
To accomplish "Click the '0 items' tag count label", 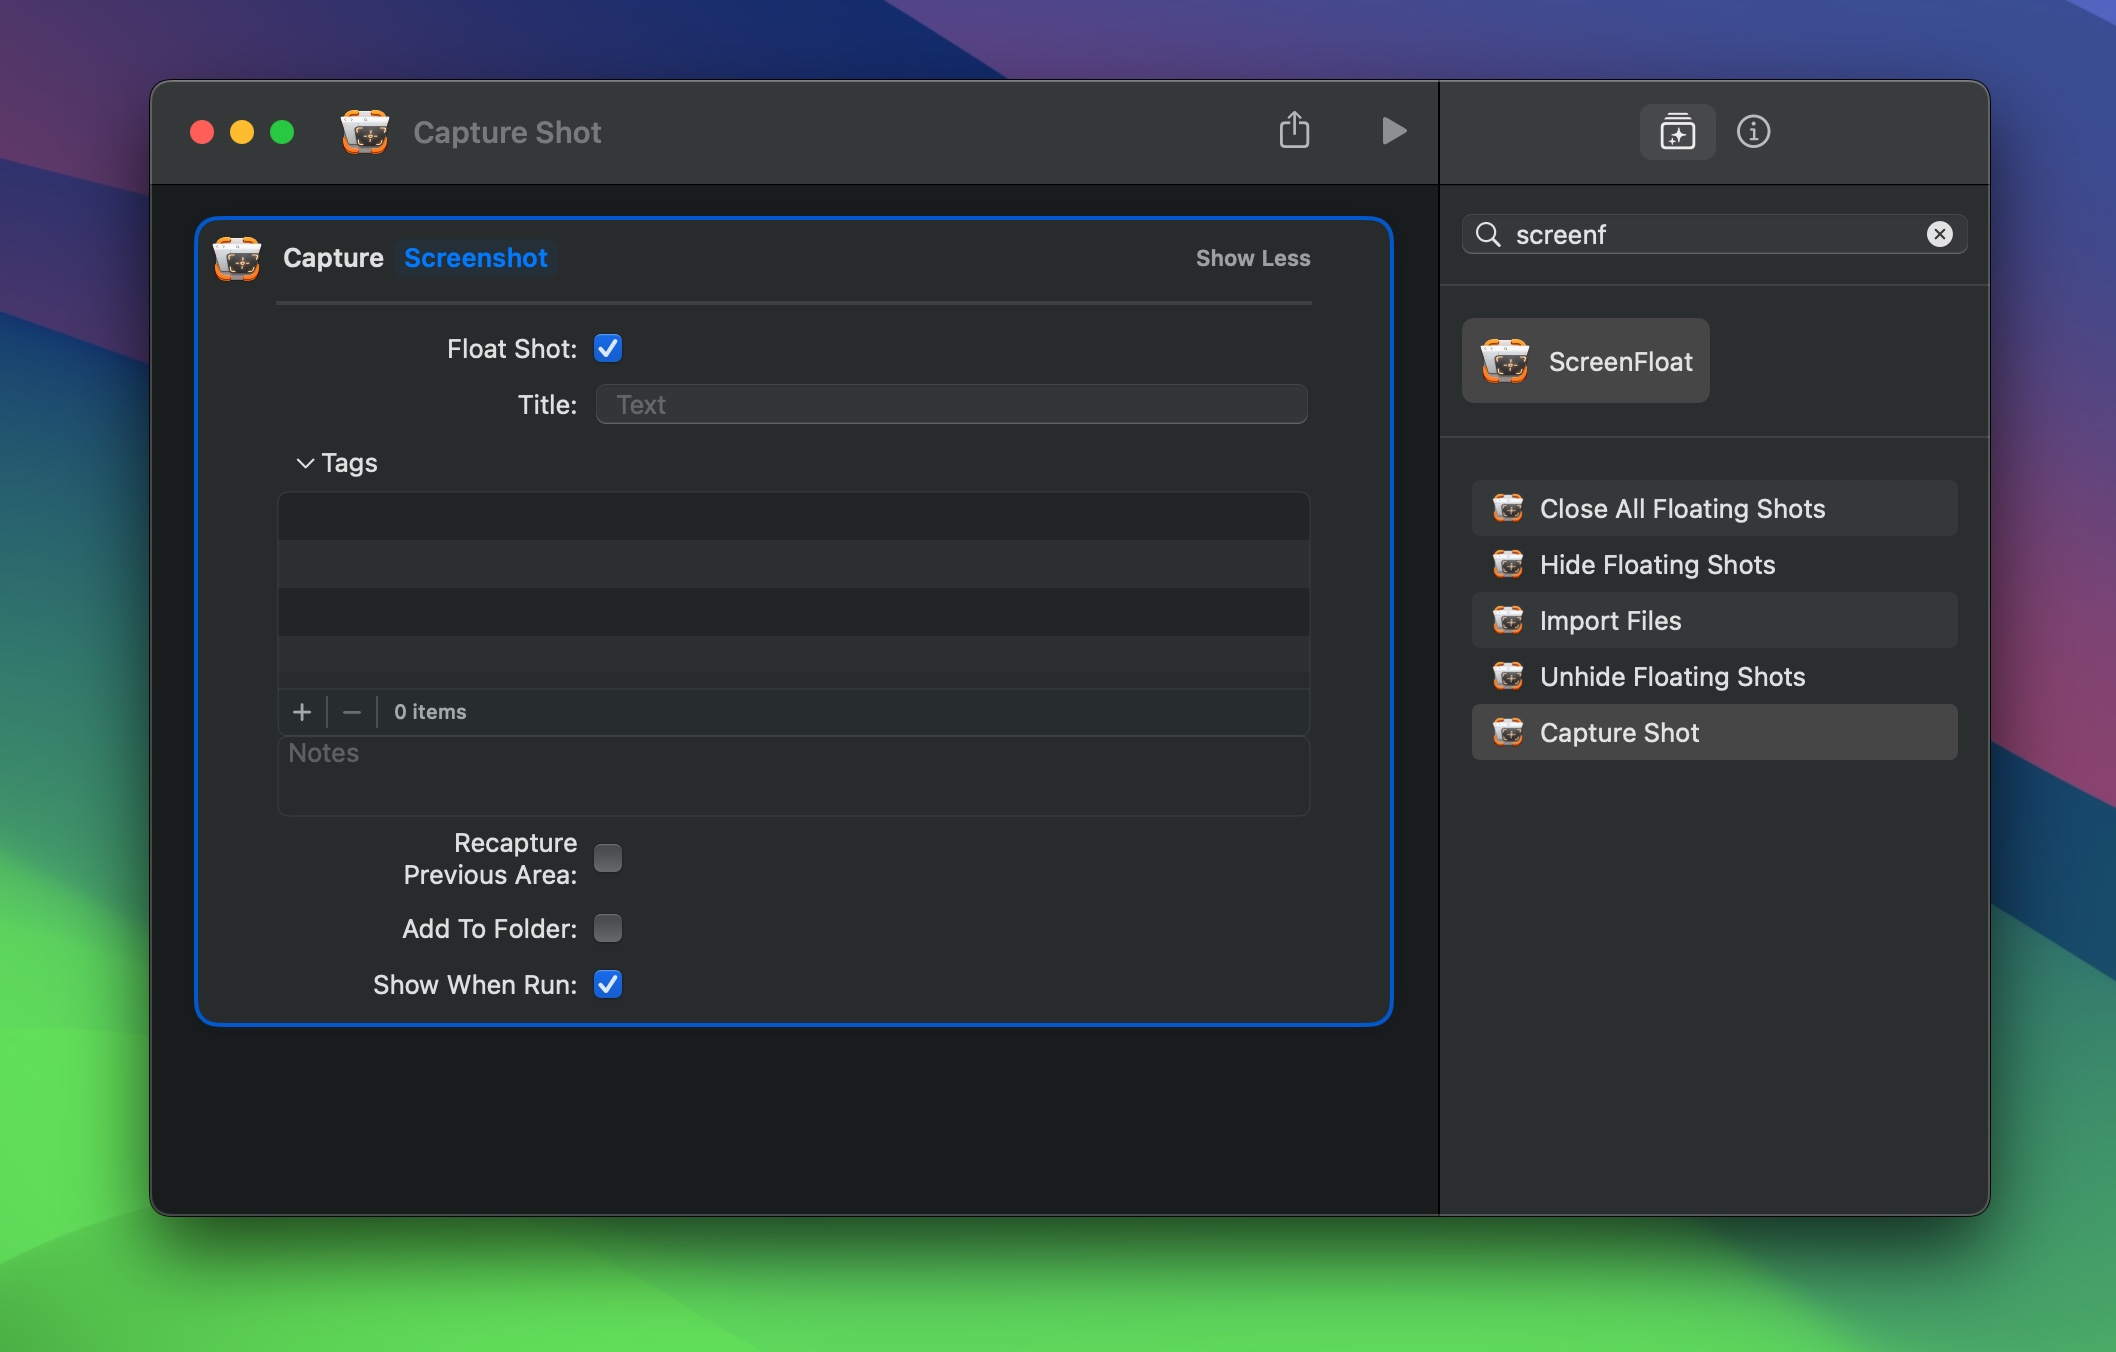I will tap(430, 711).
